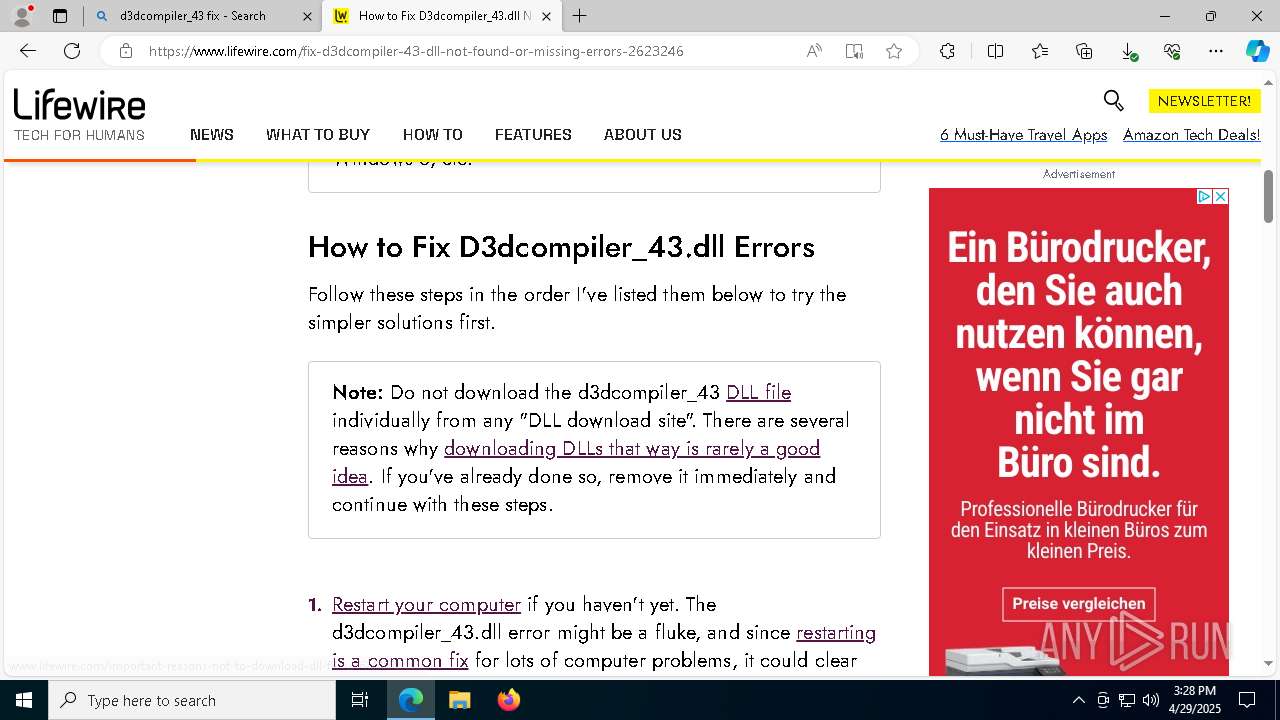
Task: Toggle split screen view icon
Action: 995,51
